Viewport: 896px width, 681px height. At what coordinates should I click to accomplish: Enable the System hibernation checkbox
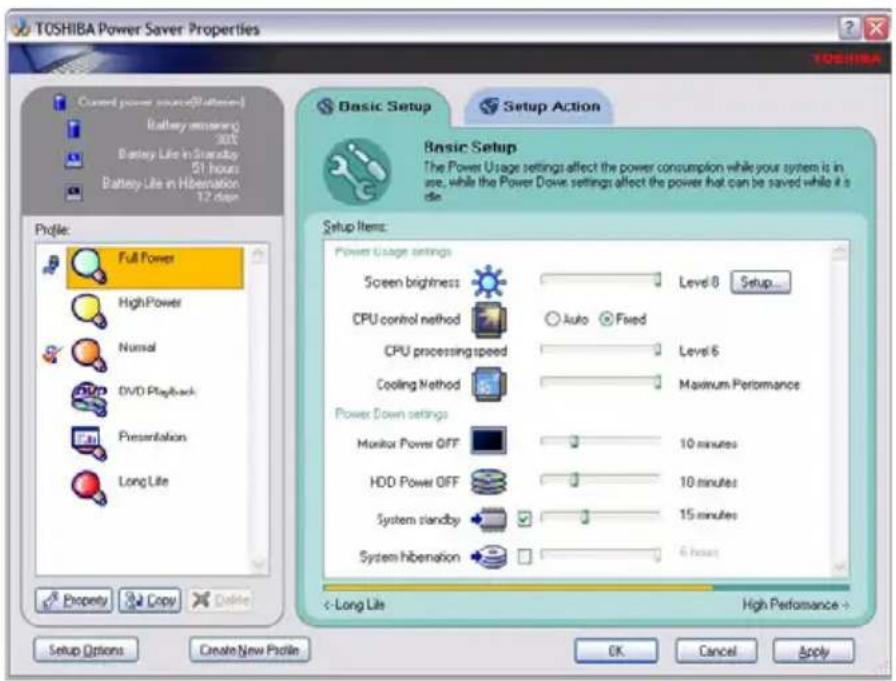point(524,556)
